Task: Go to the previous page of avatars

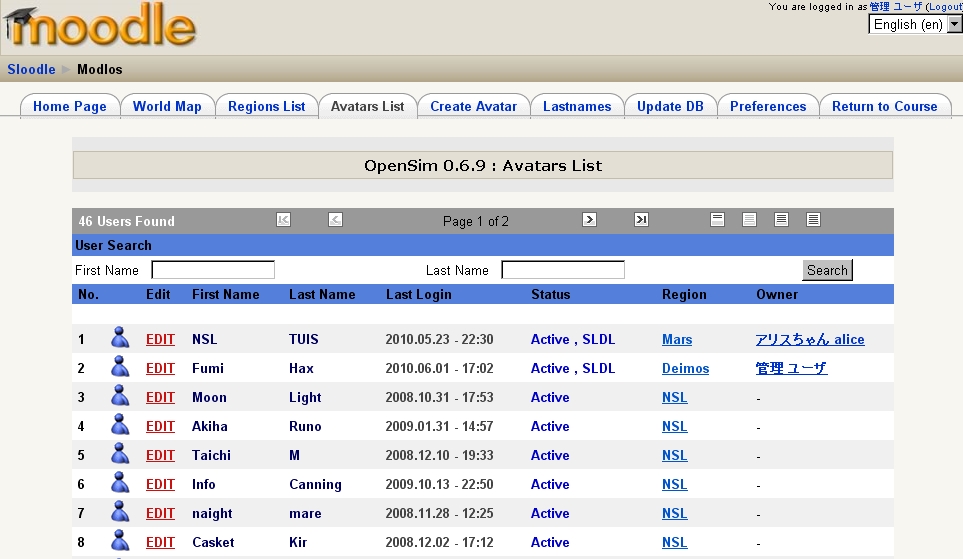Action: coord(336,220)
